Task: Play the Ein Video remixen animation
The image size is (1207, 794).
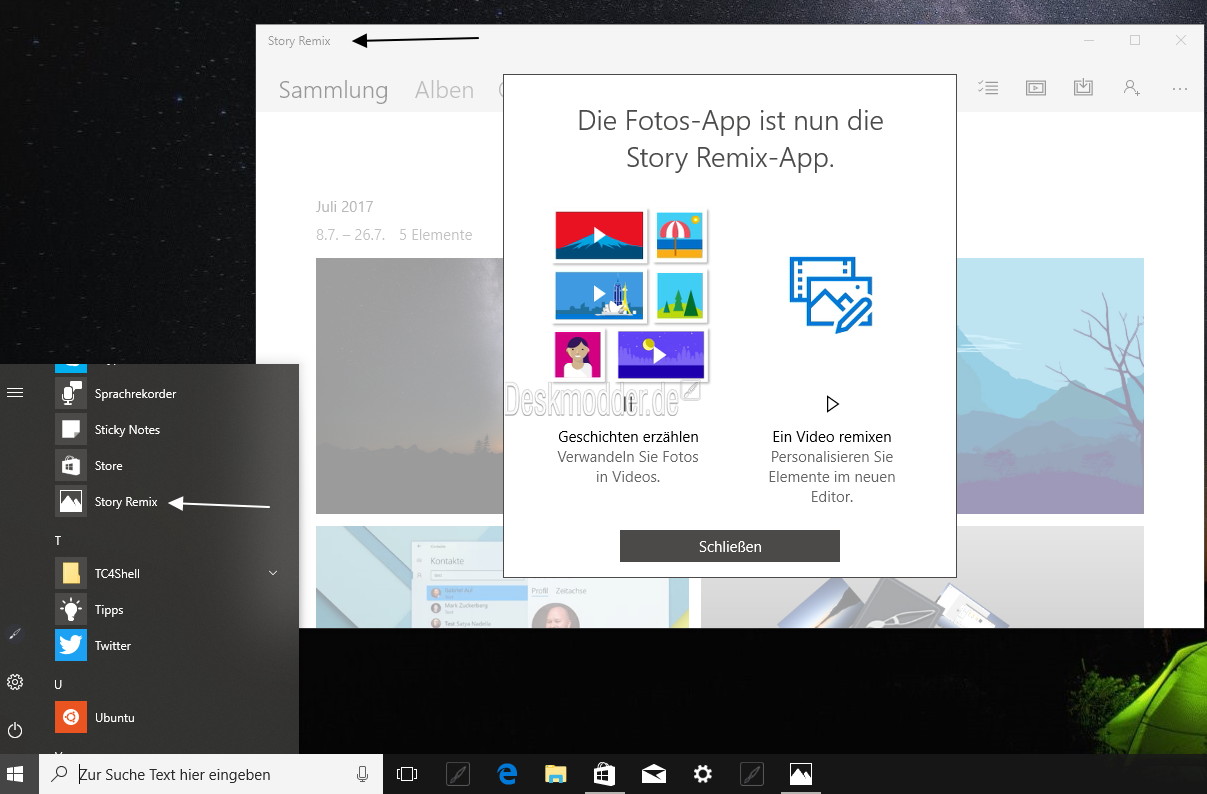Action: [832, 404]
